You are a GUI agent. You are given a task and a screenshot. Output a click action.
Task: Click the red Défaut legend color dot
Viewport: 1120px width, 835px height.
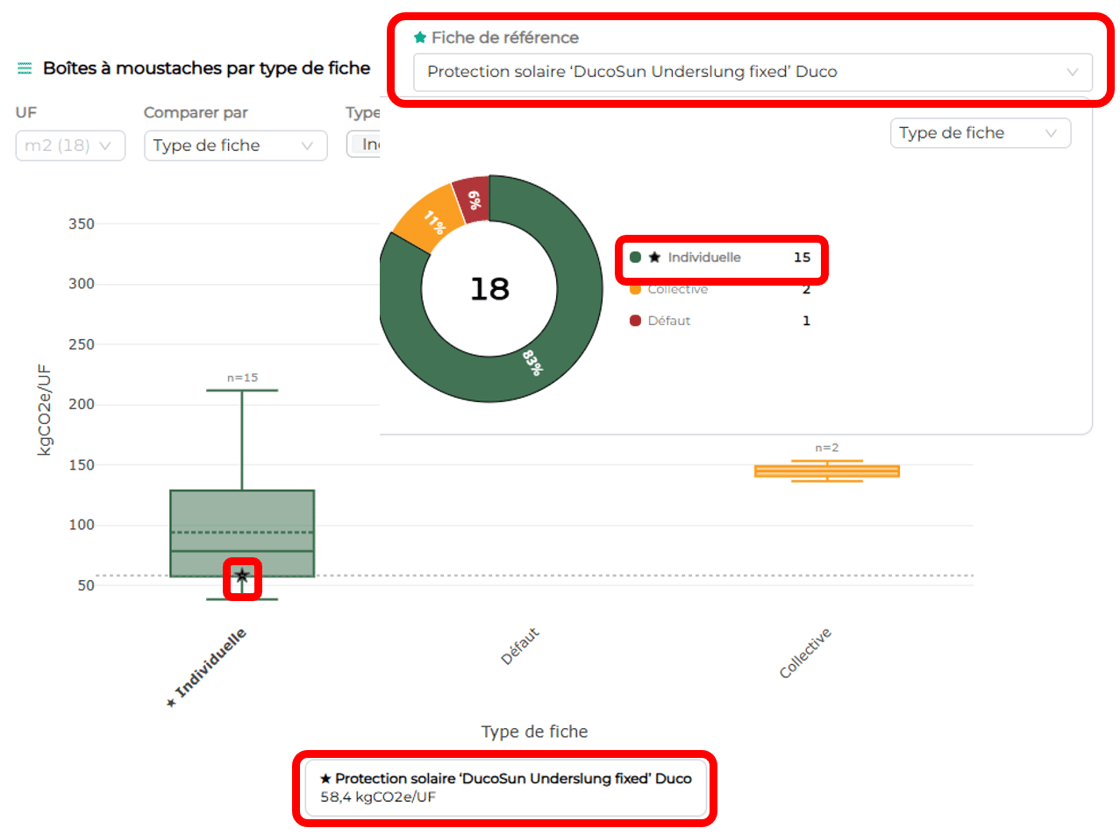pyautogui.click(x=635, y=321)
